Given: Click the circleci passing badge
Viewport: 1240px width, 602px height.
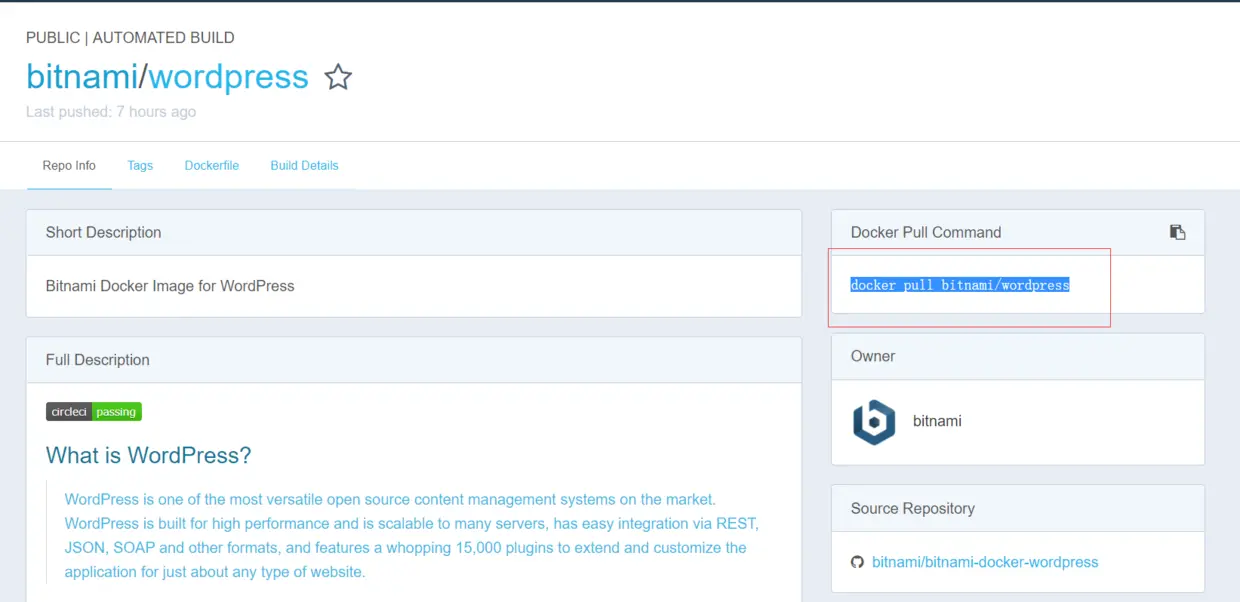Looking at the screenshot, I should [94, 412].
